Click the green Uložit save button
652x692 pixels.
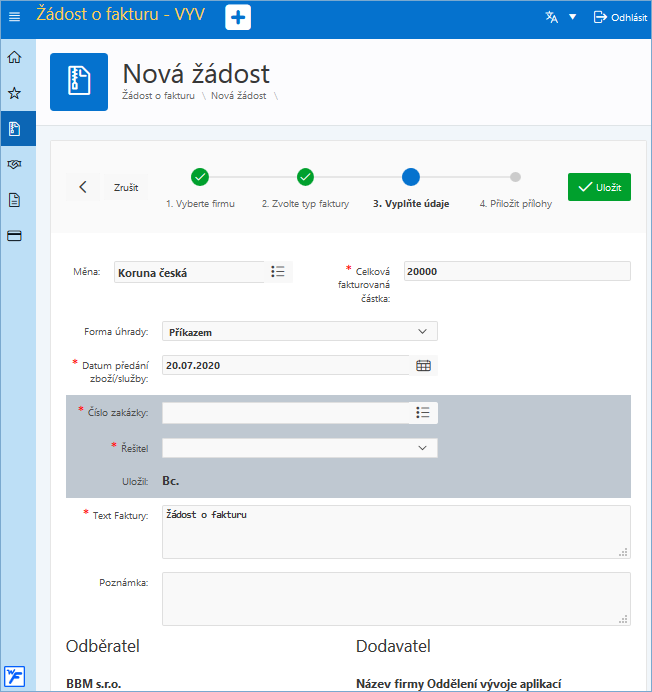599,187
